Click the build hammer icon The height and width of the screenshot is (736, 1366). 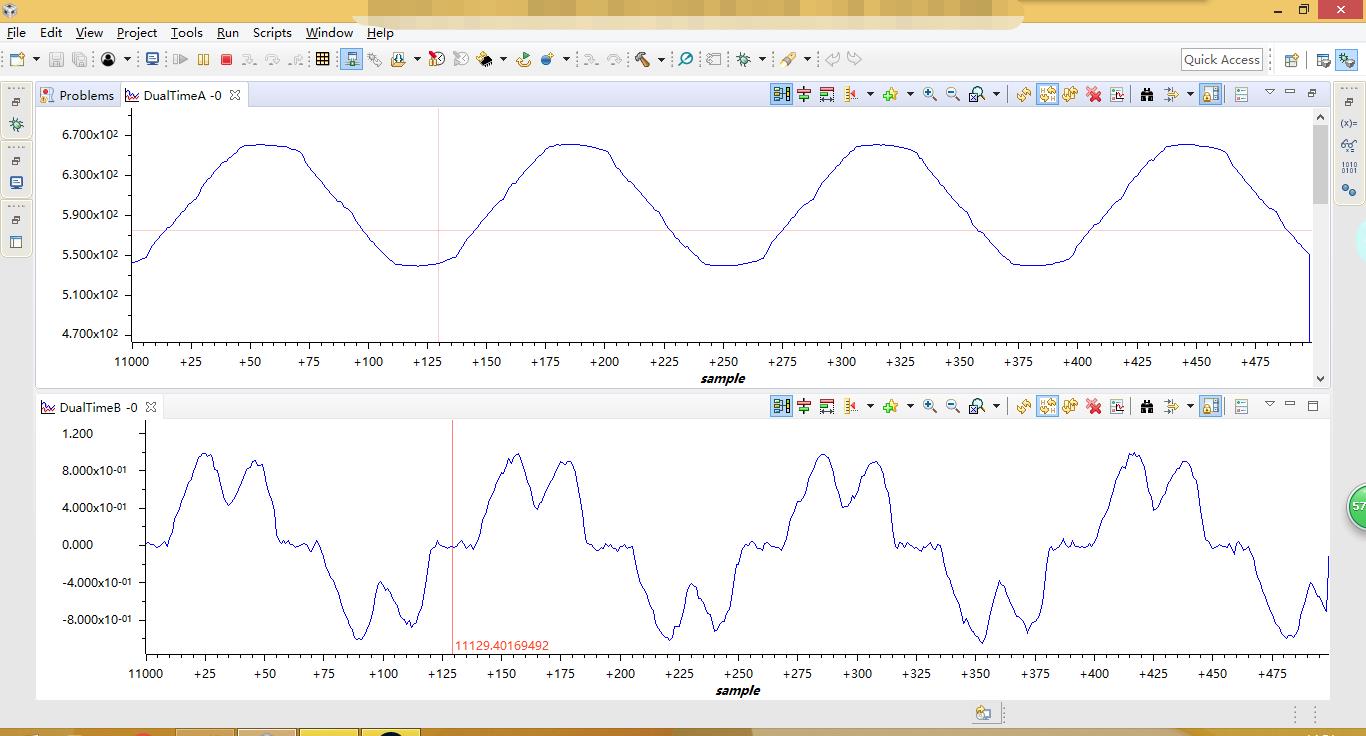642,60
